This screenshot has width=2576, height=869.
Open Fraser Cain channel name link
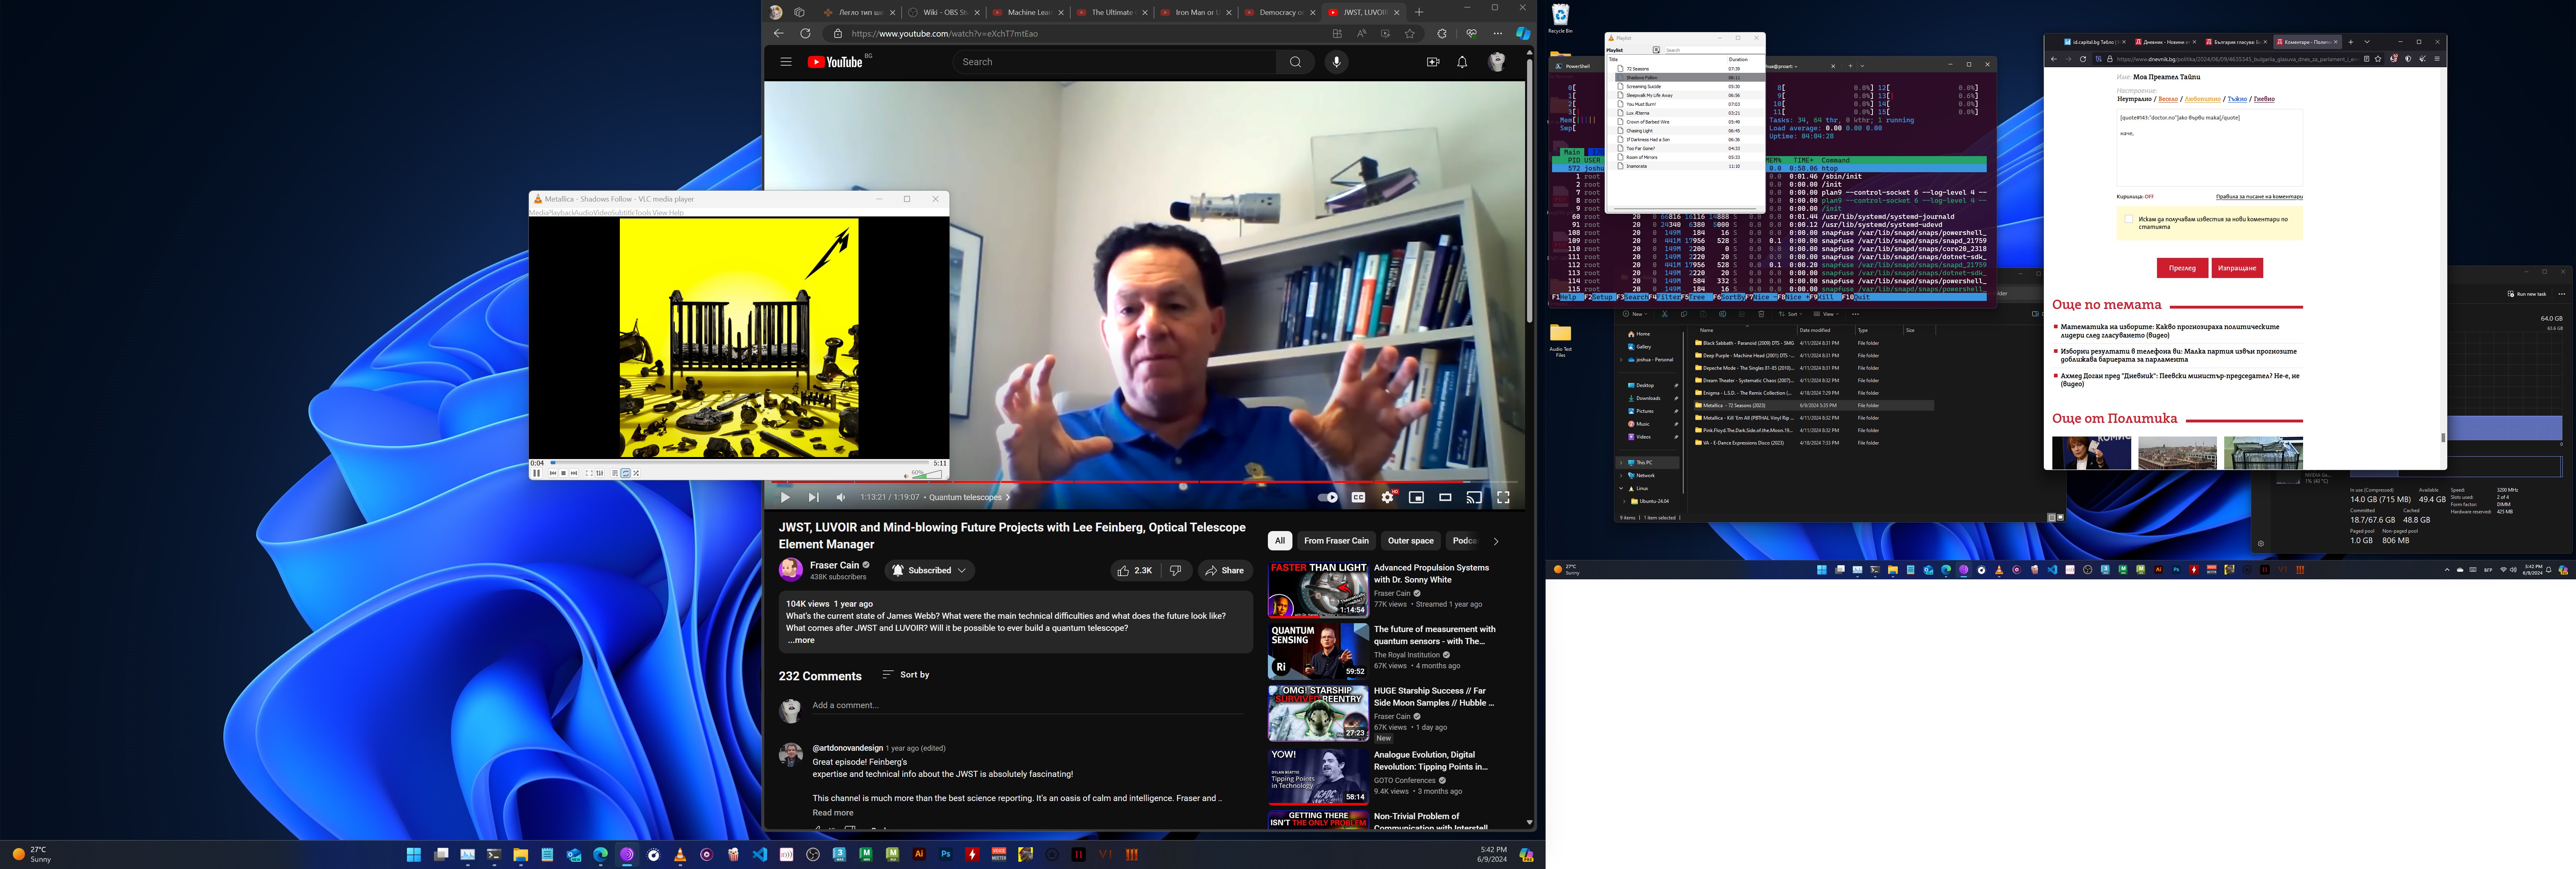click(x=834, y=565)
